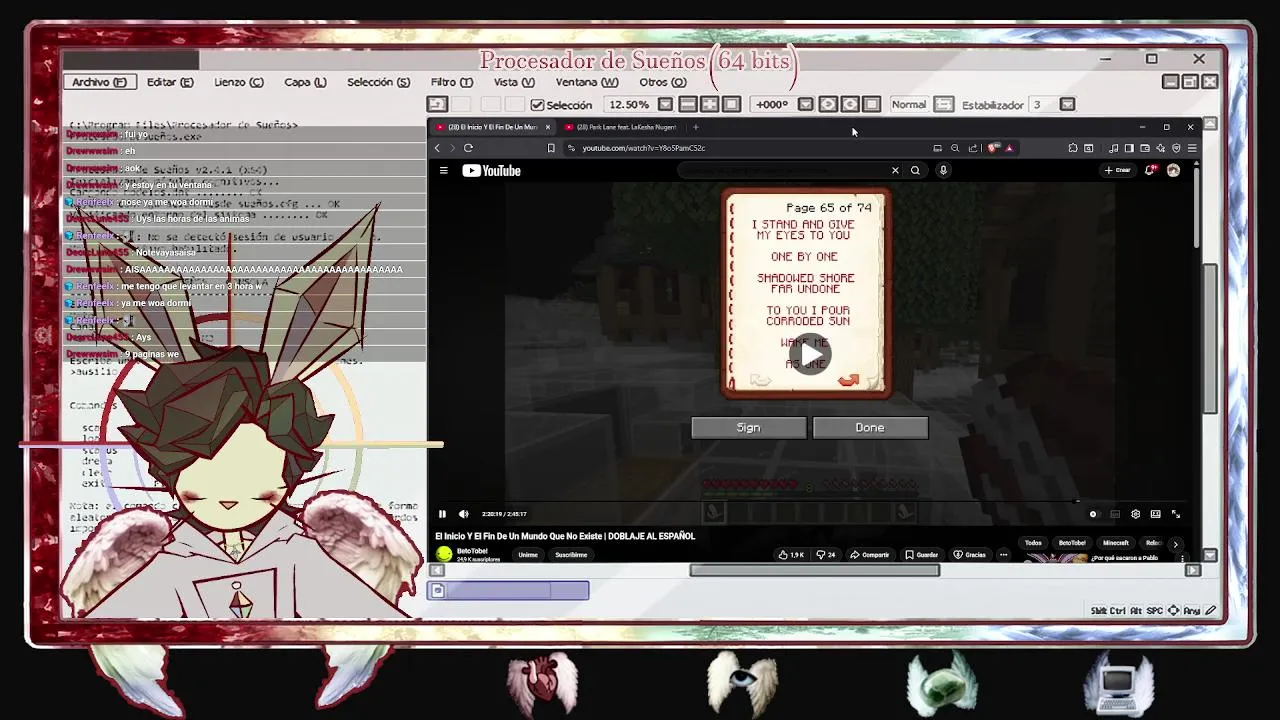
Task: Open the Vista menu
Action: point(514,82)
